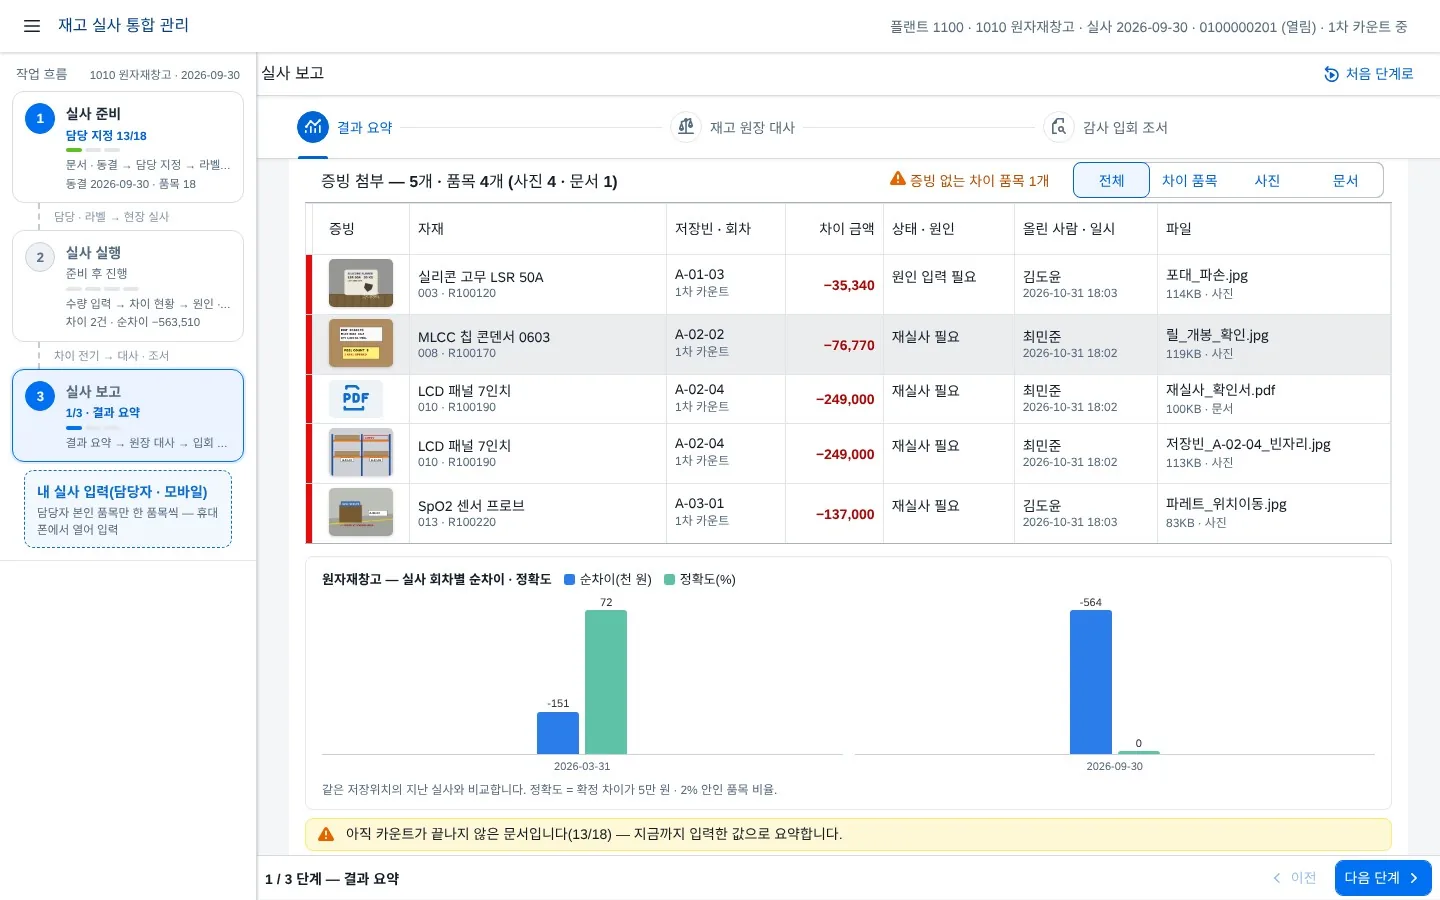
Task: Open the hamburger navigation menu
Action: point(32,26)
